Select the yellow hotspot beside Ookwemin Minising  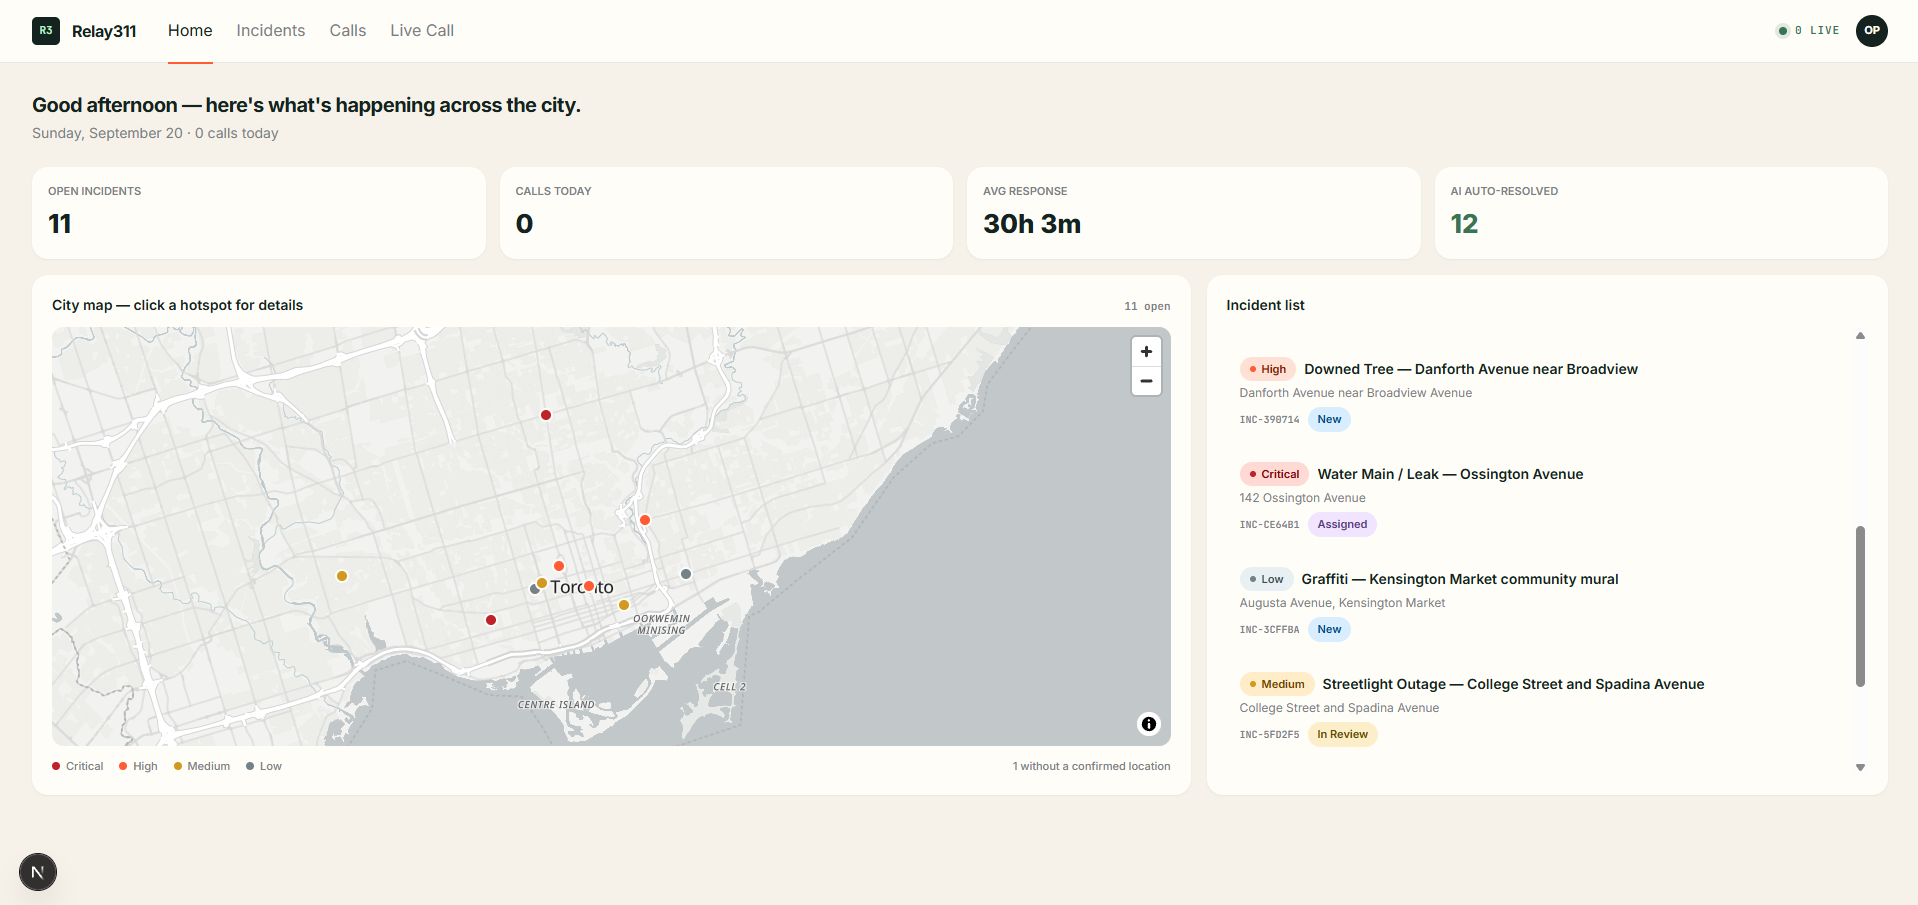tap(624, 605)
